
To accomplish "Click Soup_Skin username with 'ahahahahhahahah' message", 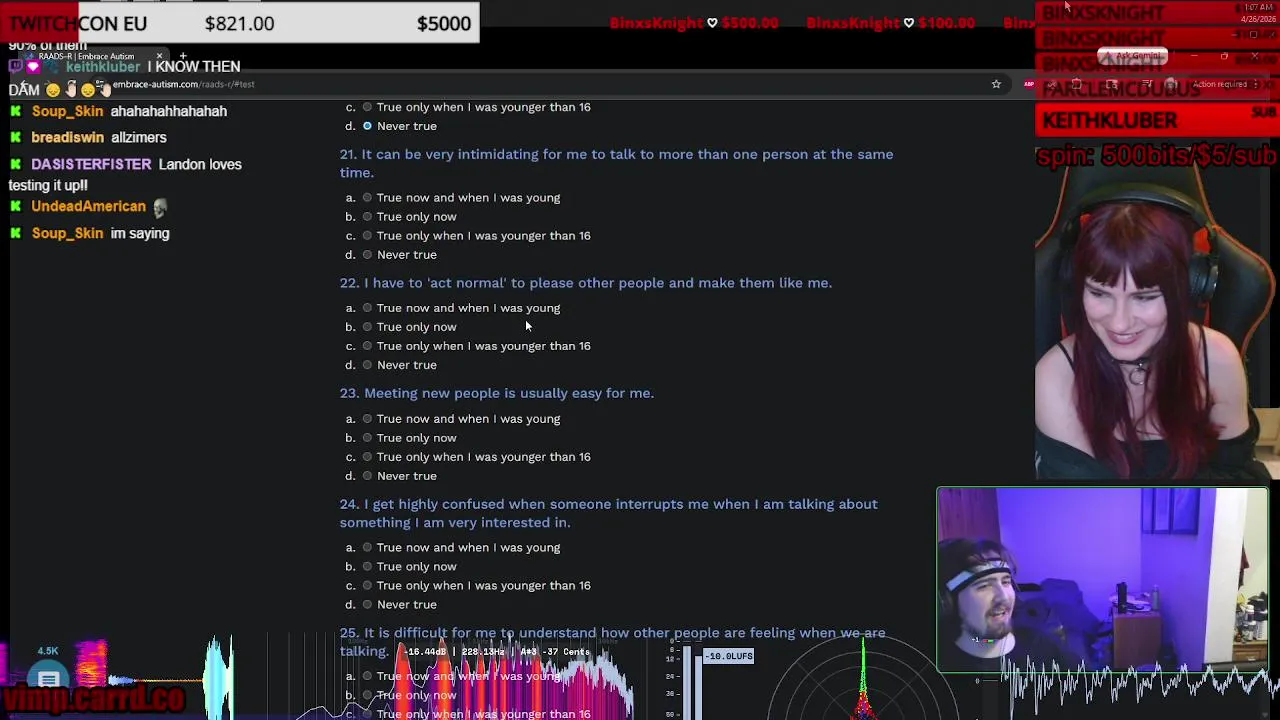I will pyautogui.click(x=67, y=111).
